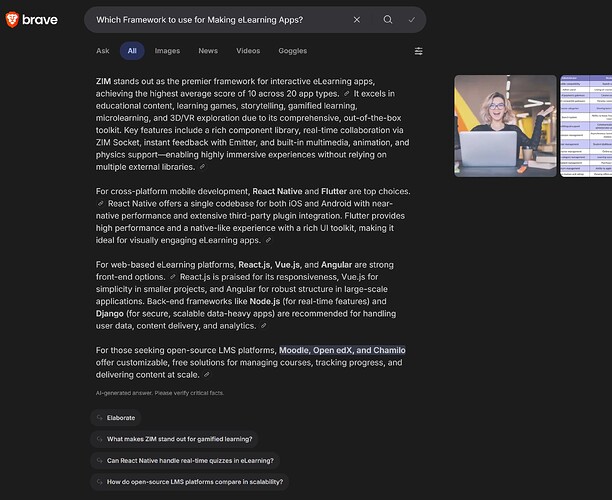Choose the open-source LMS scalability follow-up question
Viewport: 612px width, 500px height.
click(x=188, y=481)
